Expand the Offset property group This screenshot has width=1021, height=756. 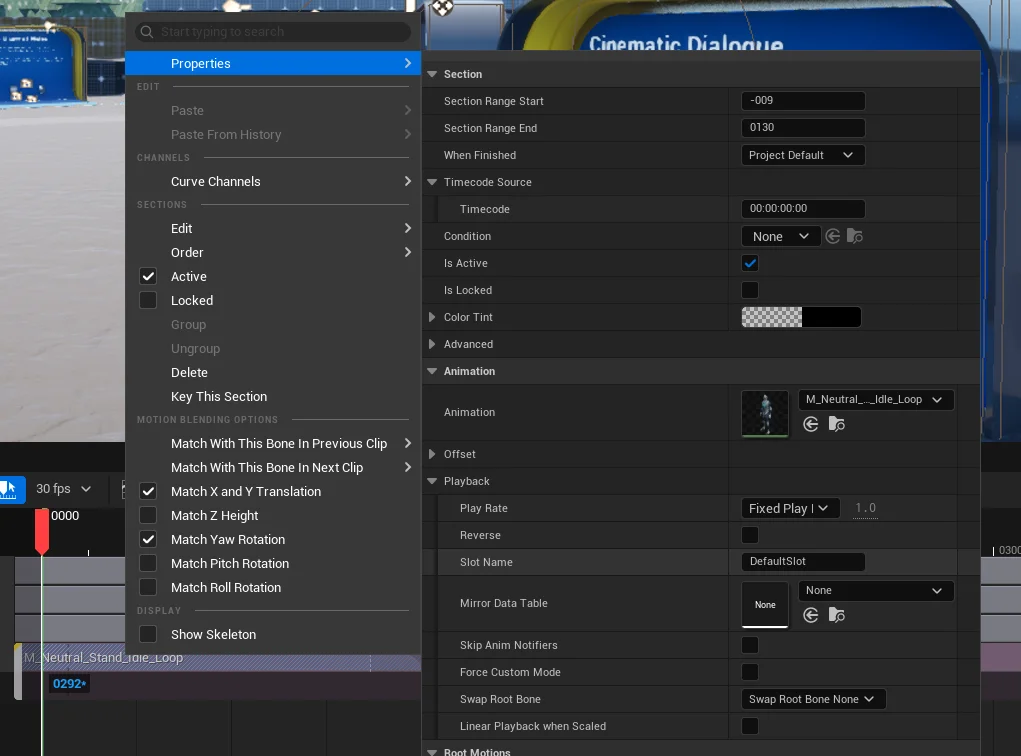(x=432, y=454)
